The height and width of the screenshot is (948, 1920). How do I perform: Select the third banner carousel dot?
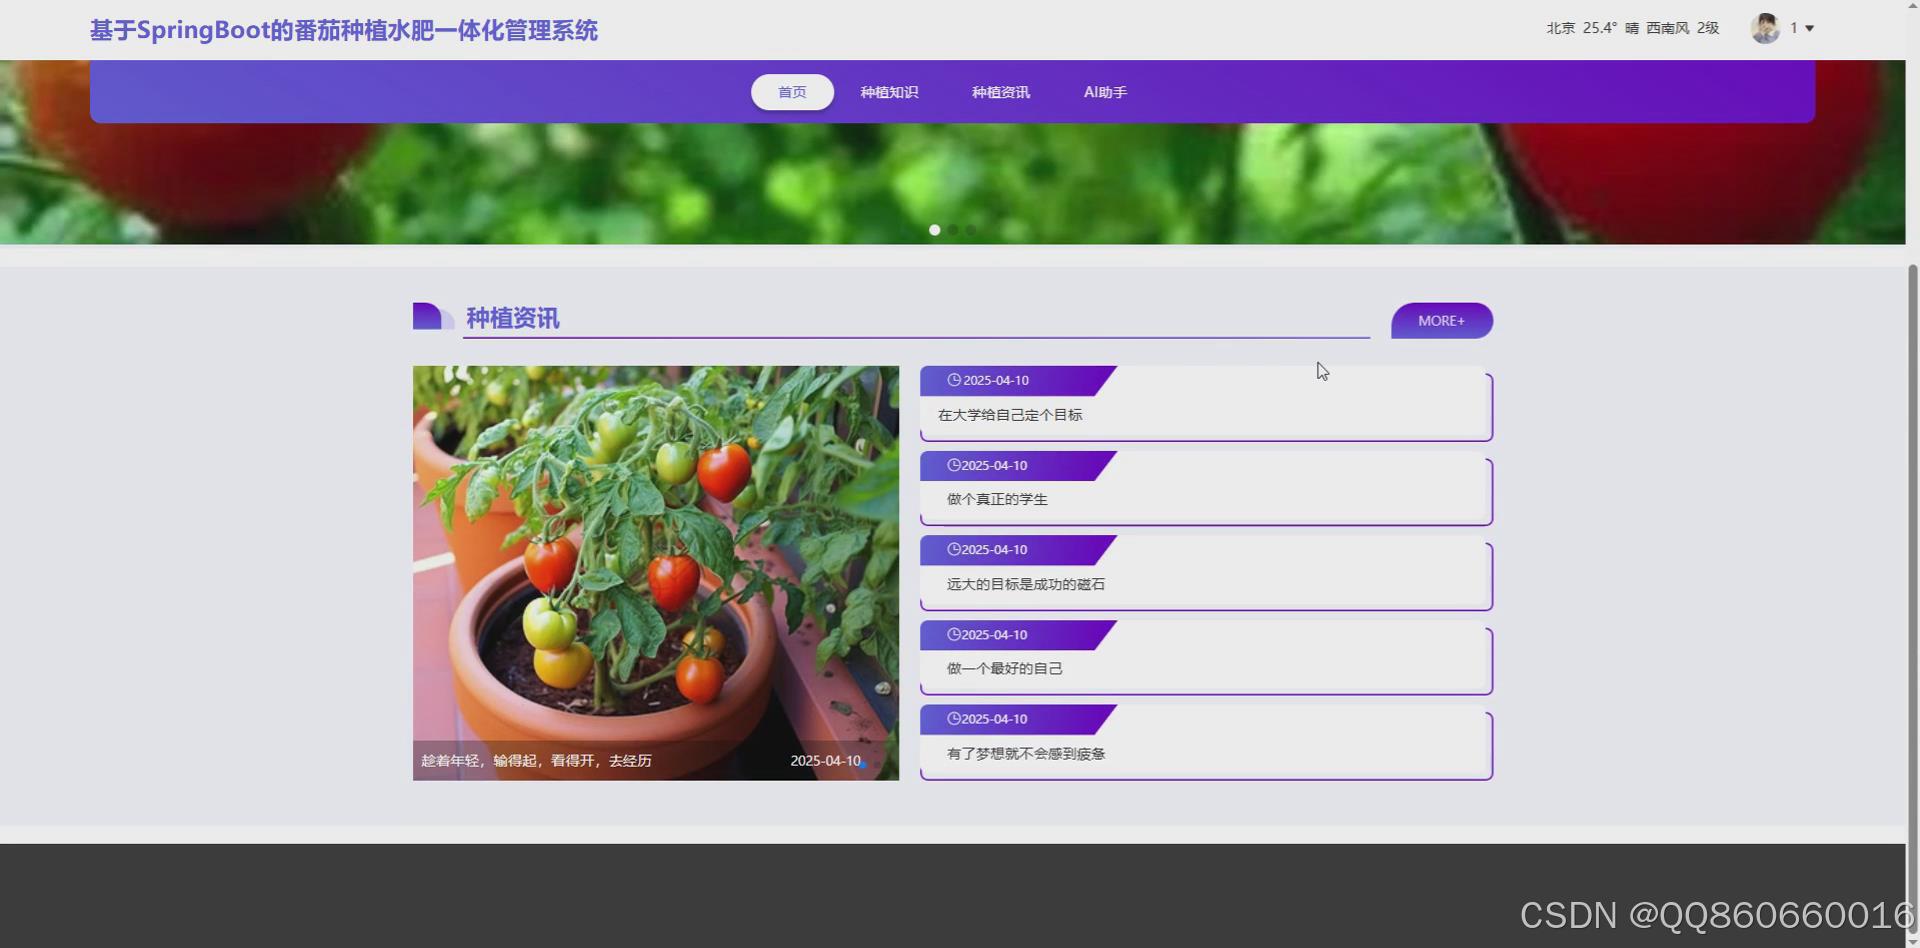971,230
